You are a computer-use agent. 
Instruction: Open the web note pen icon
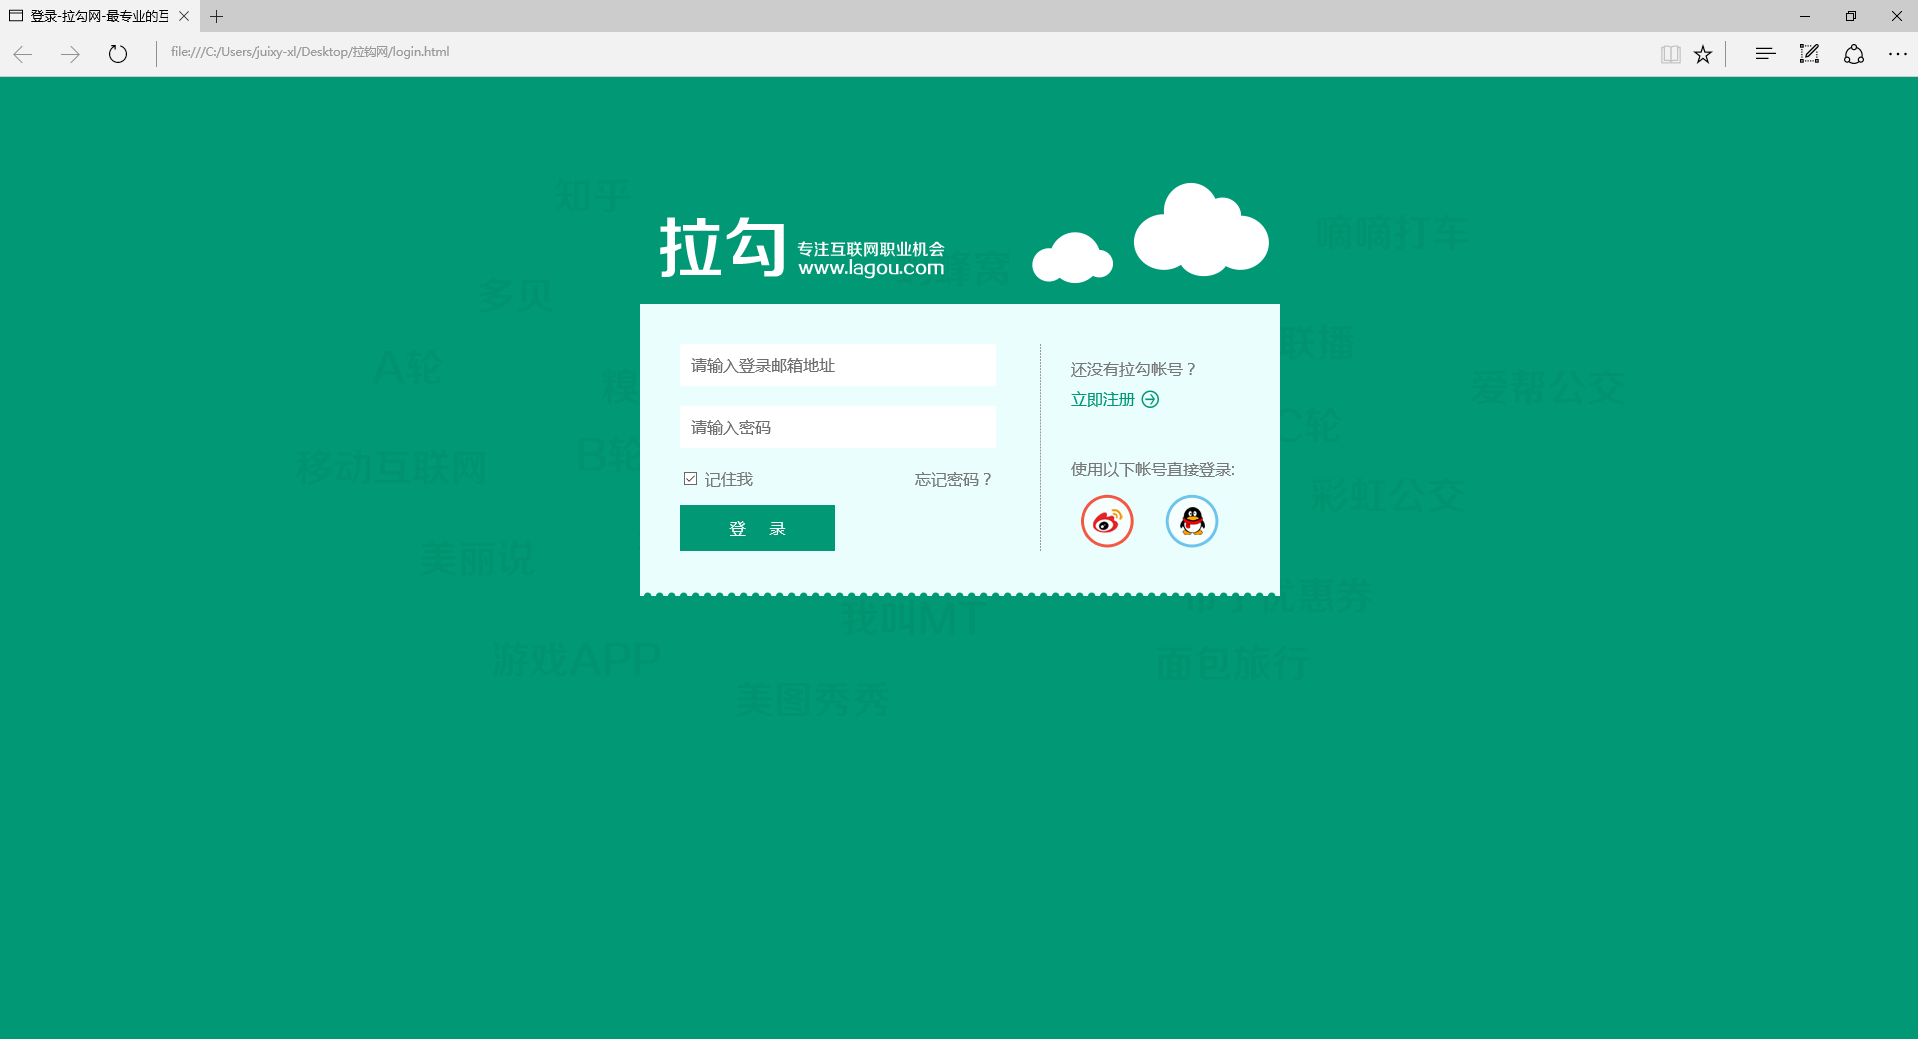[x=1809, y=54]
